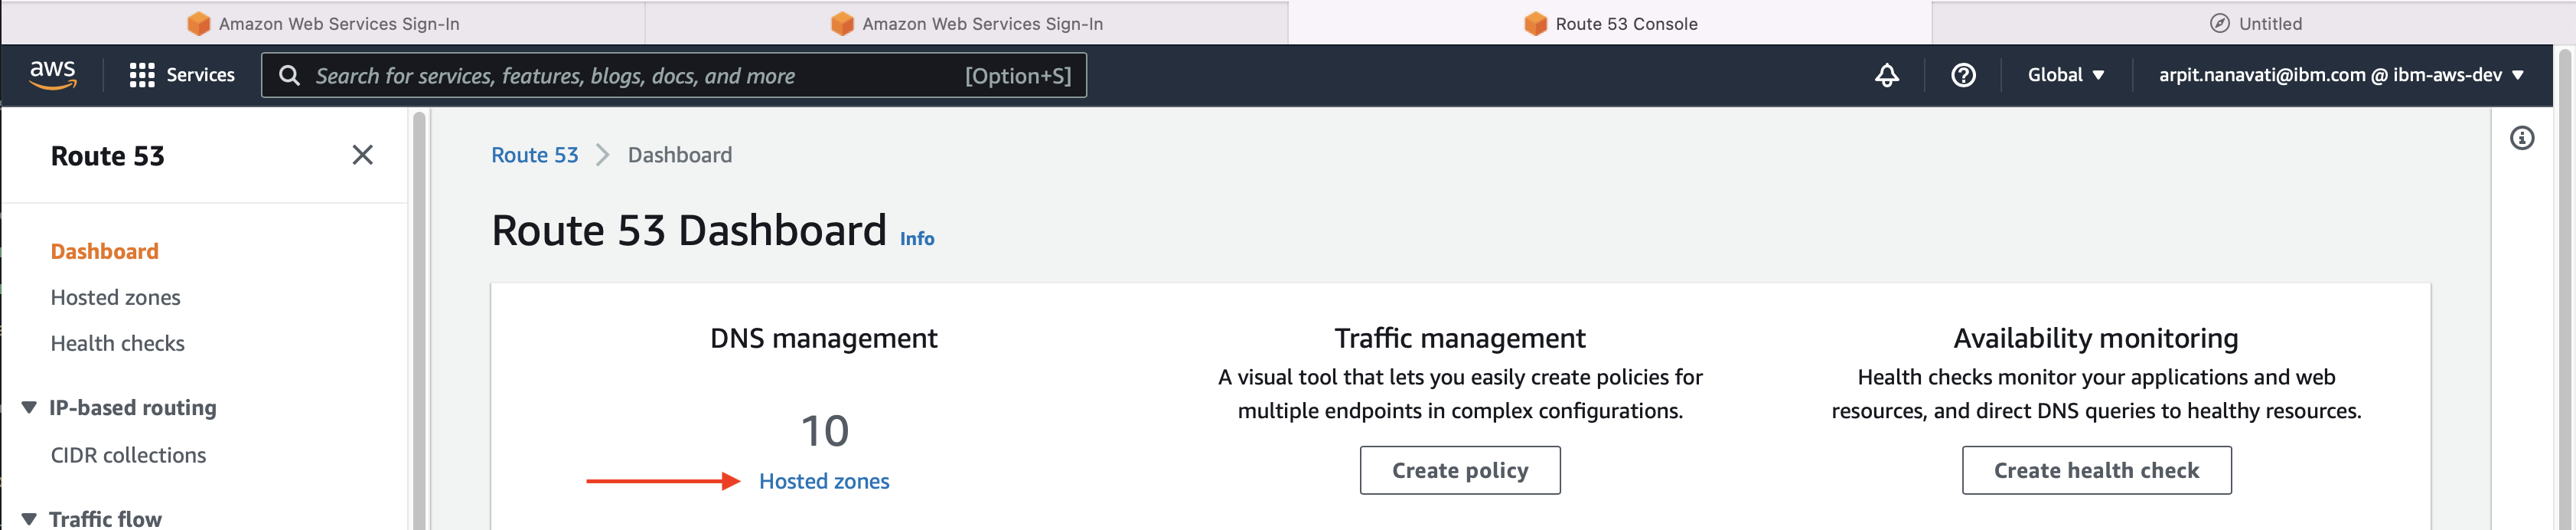Open the Services grid menu icon

tap(142, 75)
